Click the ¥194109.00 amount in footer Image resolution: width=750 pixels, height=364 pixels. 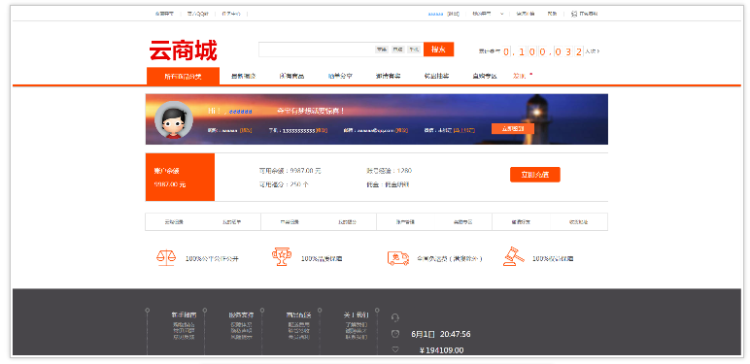coord(441,350)
